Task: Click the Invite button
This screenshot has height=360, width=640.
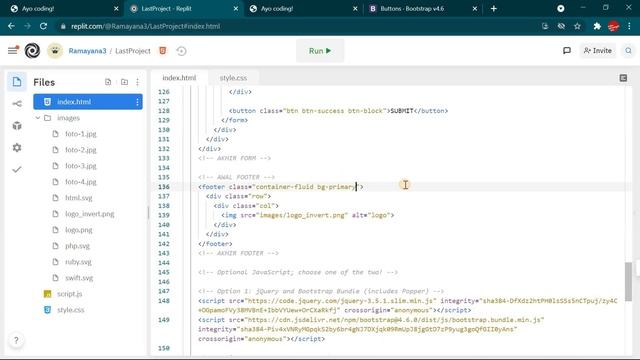Action: tap(598, 51)
